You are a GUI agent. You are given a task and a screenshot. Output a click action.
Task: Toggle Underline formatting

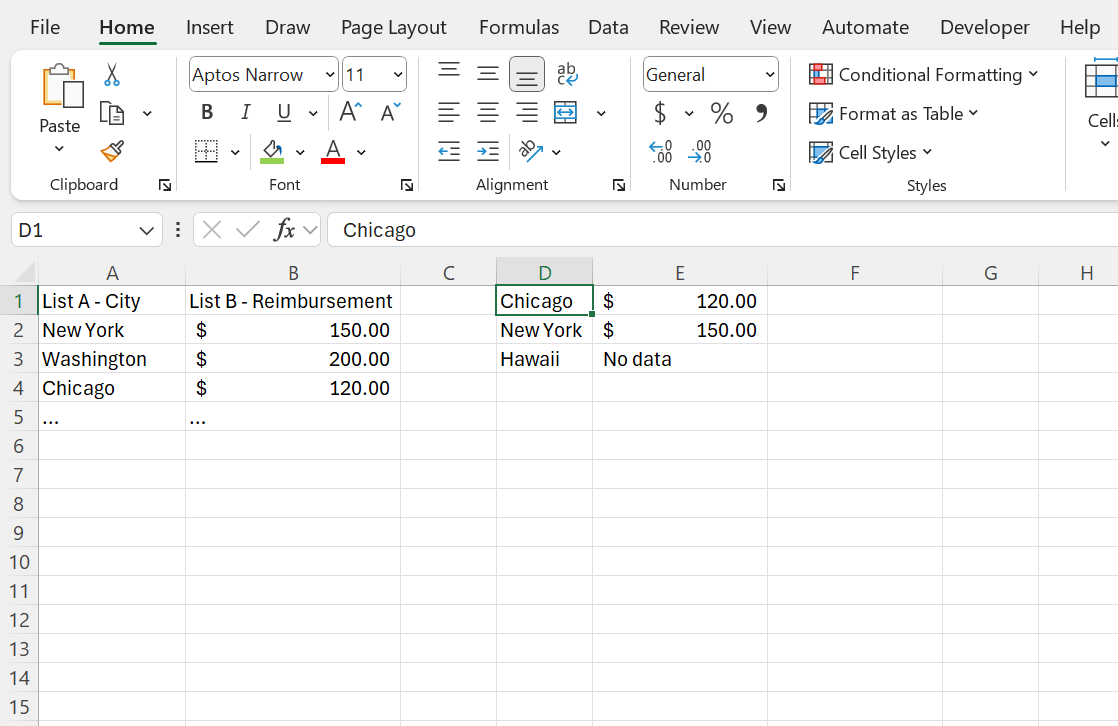pyautogui.click(x=284, y=113)
